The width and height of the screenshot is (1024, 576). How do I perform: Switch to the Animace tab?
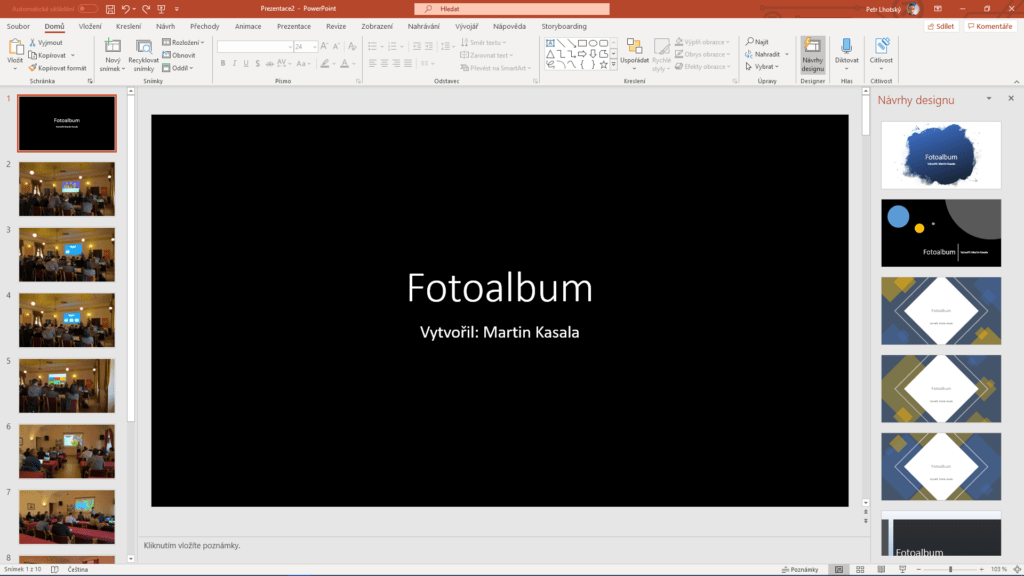coord(248,26)
